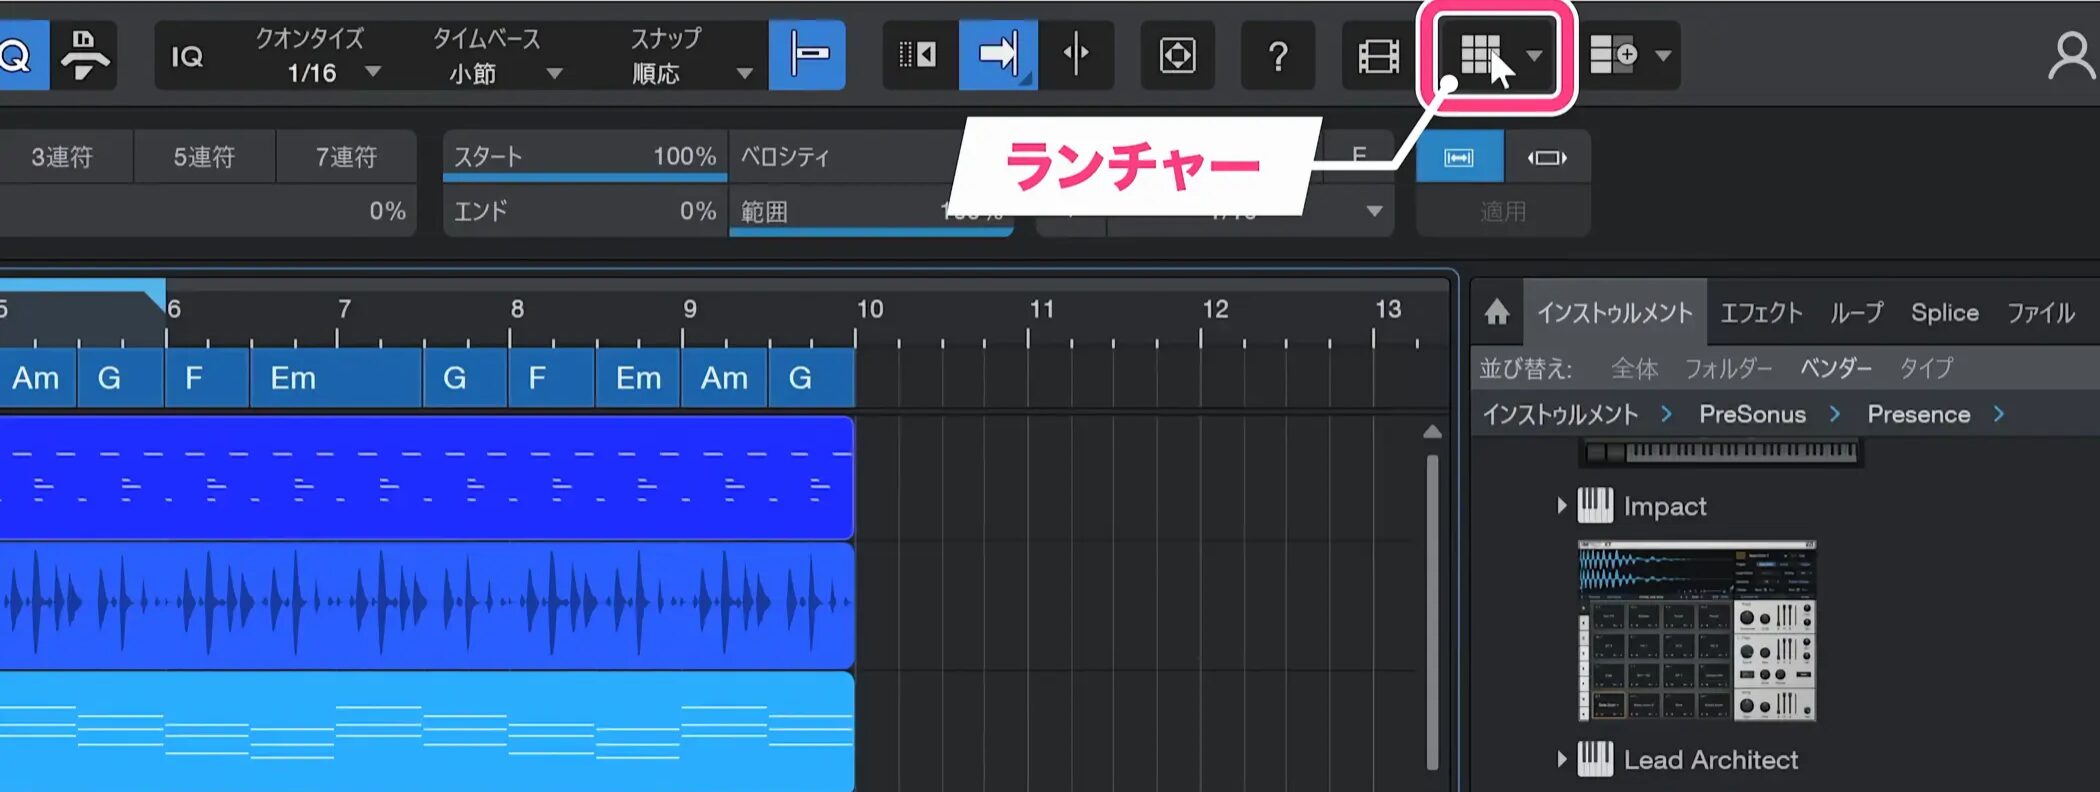
Task: Adjust the Start percentage slider
Action: pos(584,158)
